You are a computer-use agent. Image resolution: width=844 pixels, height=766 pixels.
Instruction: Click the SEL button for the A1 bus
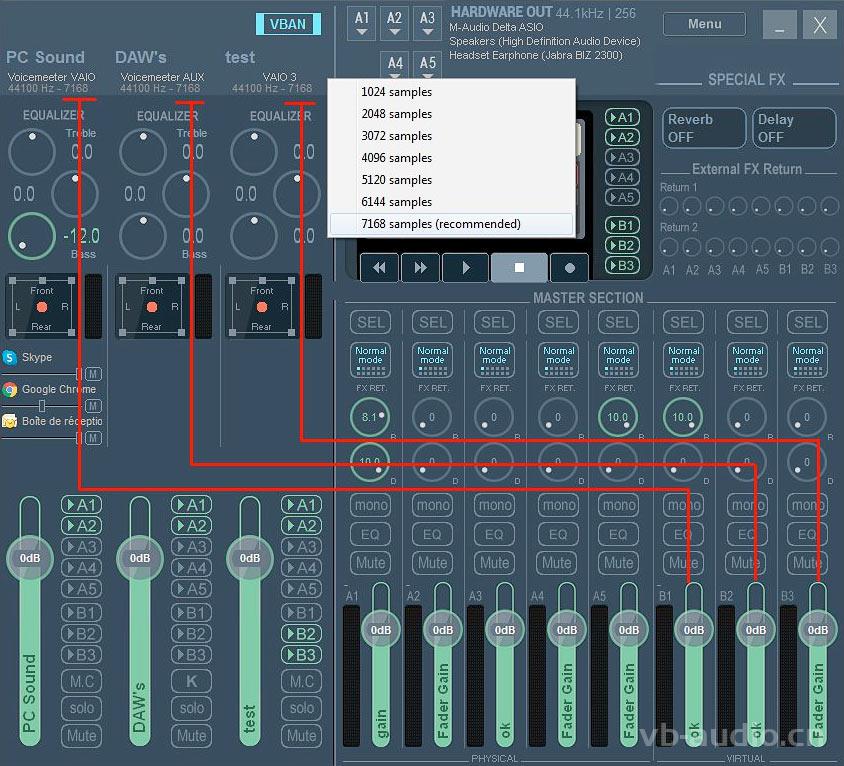click(x=370, y=322)
